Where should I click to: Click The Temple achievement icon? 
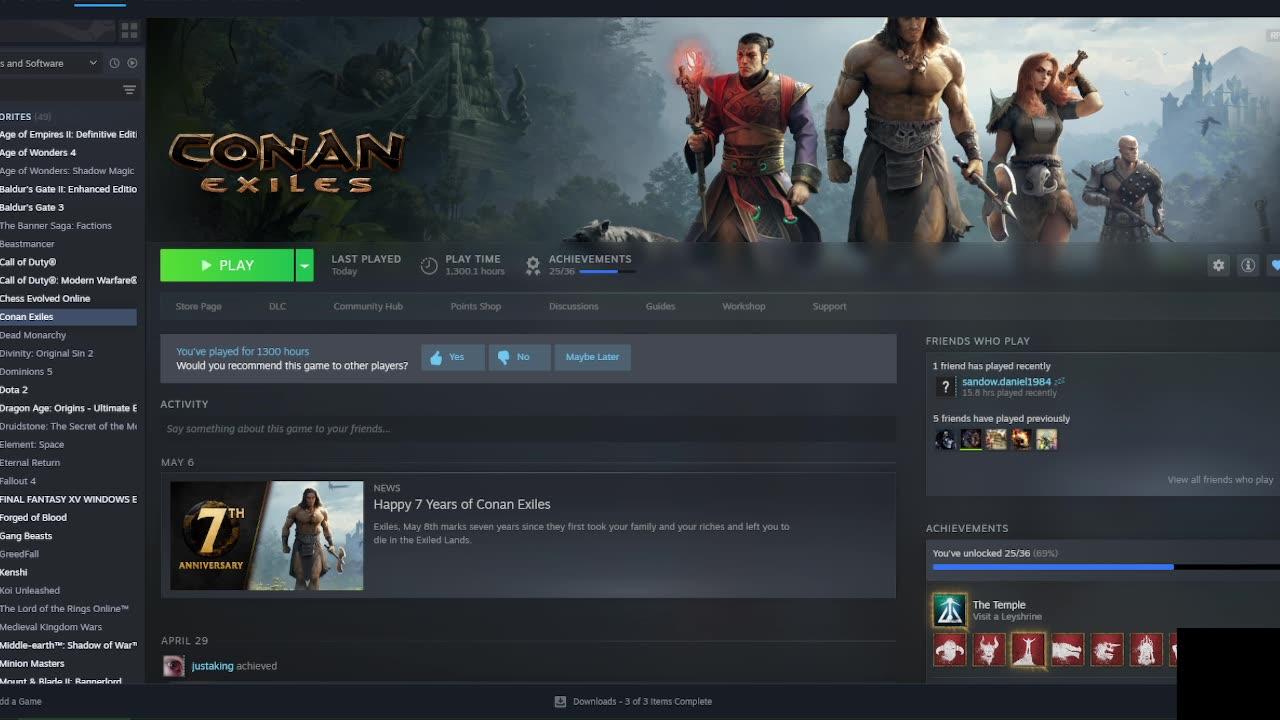pyautogui.click(x=949, y=609)
